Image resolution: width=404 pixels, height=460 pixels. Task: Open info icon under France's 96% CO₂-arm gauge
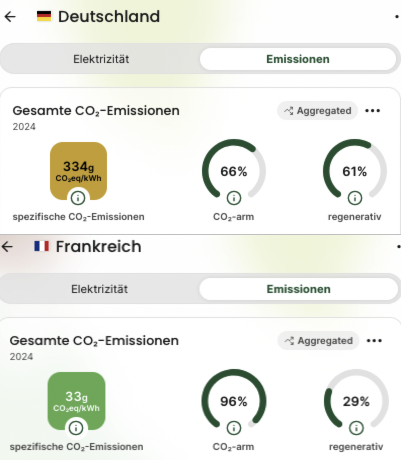(234, 428)
